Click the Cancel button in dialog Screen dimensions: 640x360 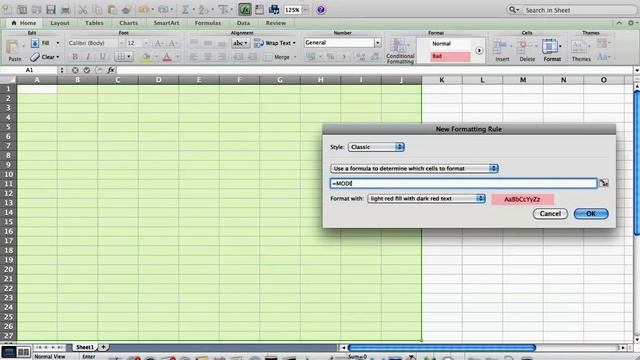tap(550, 213)
